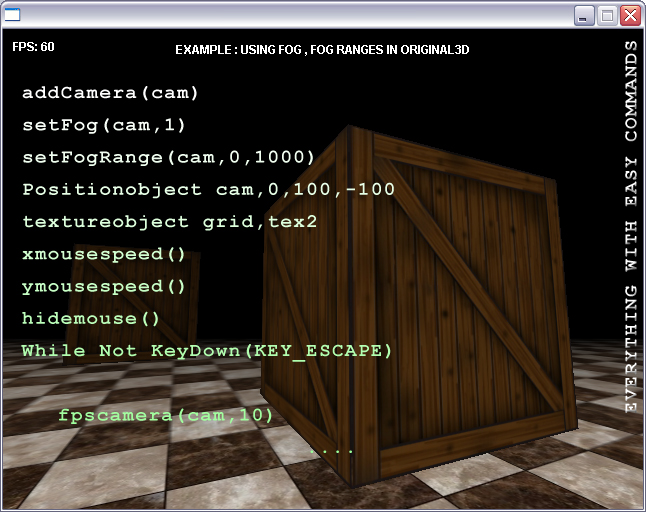Minimize the 3D demo window
This screenshot has height=512, width=646.
click(x=583, y=16)
